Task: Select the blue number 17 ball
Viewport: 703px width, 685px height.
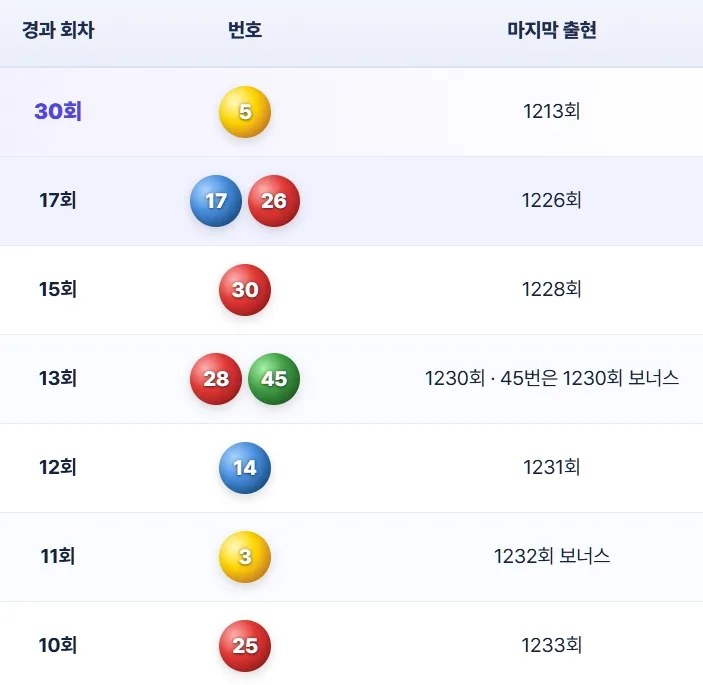Action: pyautogui.click(x=216, y=201)
